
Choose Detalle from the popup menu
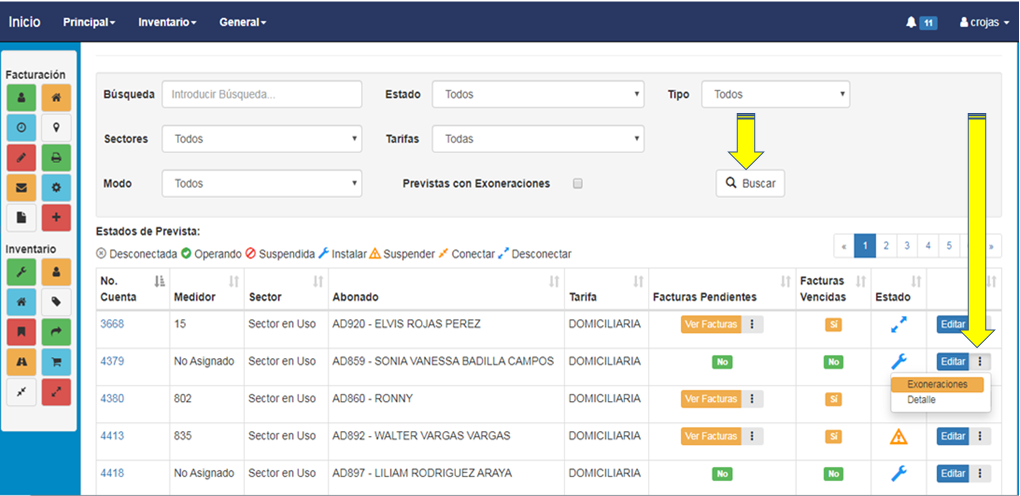[x=921, y=400]
